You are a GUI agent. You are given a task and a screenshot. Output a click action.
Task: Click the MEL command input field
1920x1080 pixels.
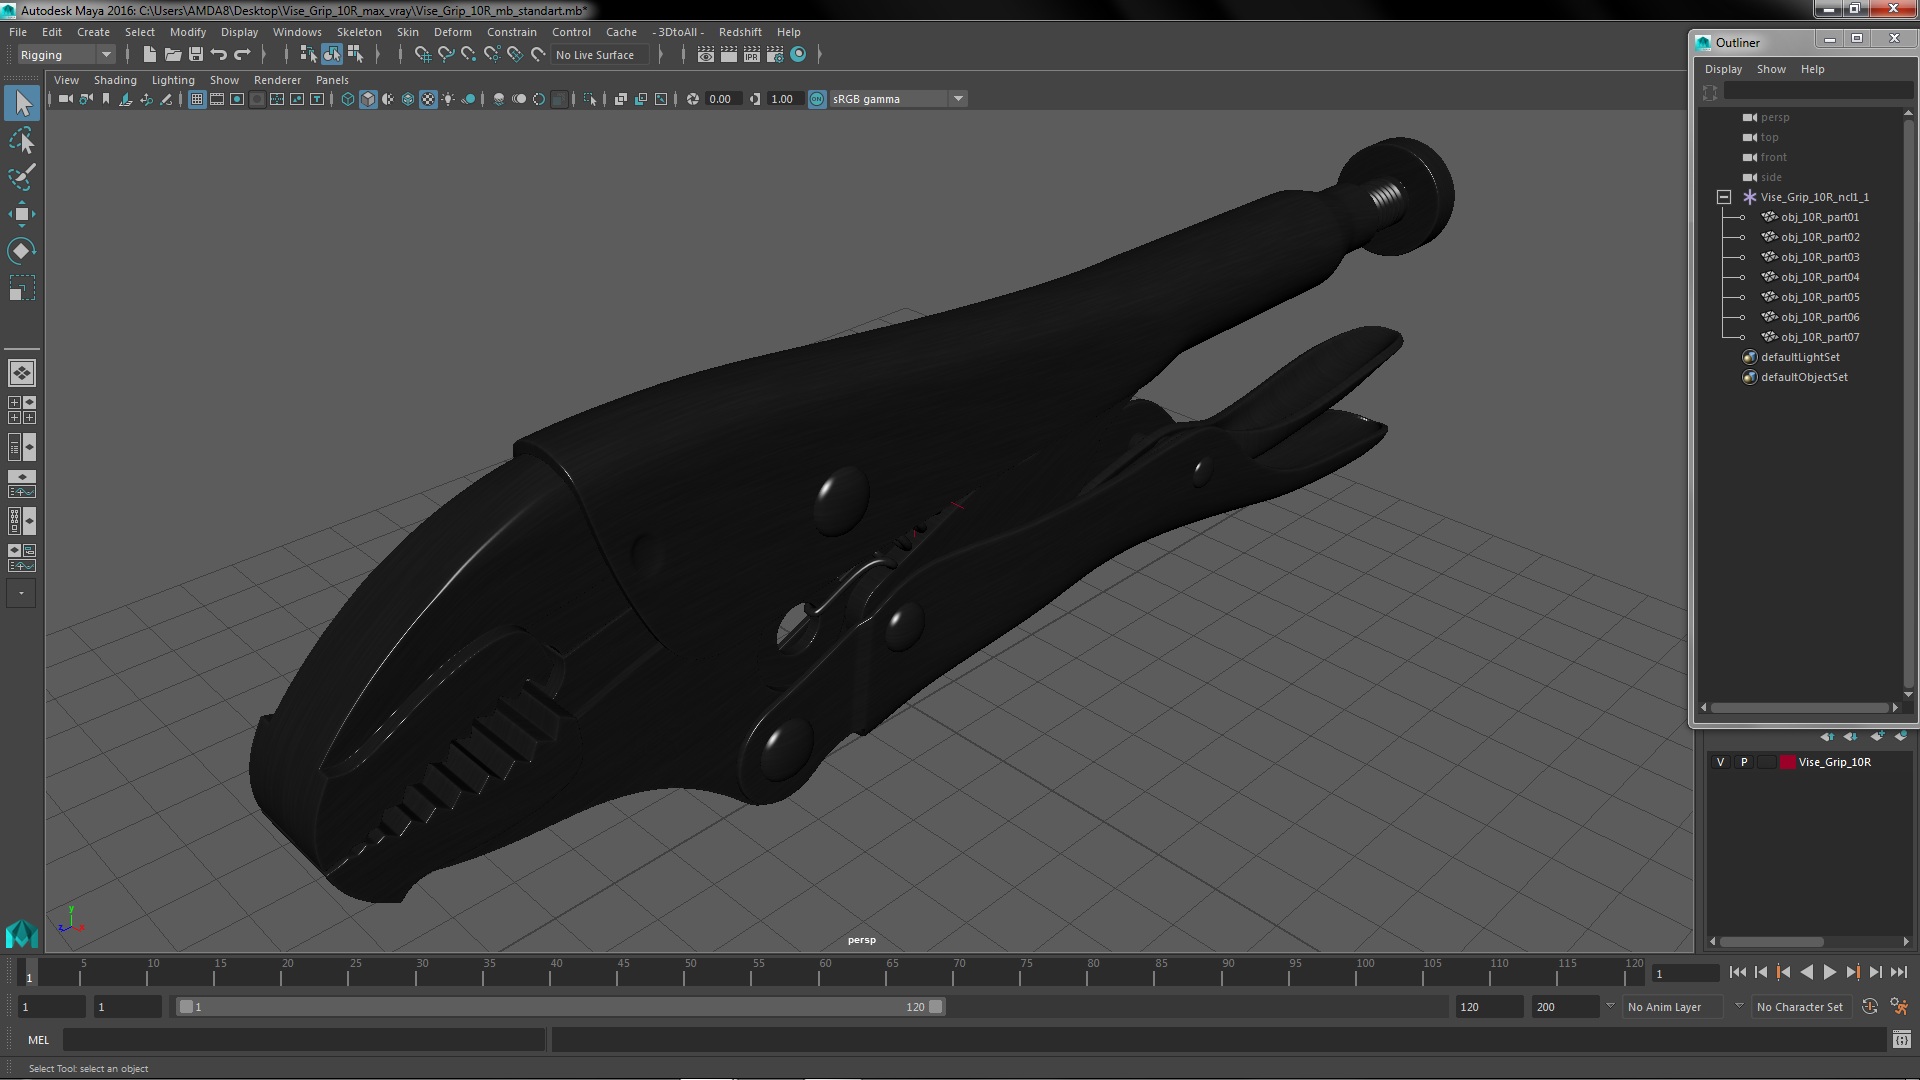click(x=304, y=1040)
